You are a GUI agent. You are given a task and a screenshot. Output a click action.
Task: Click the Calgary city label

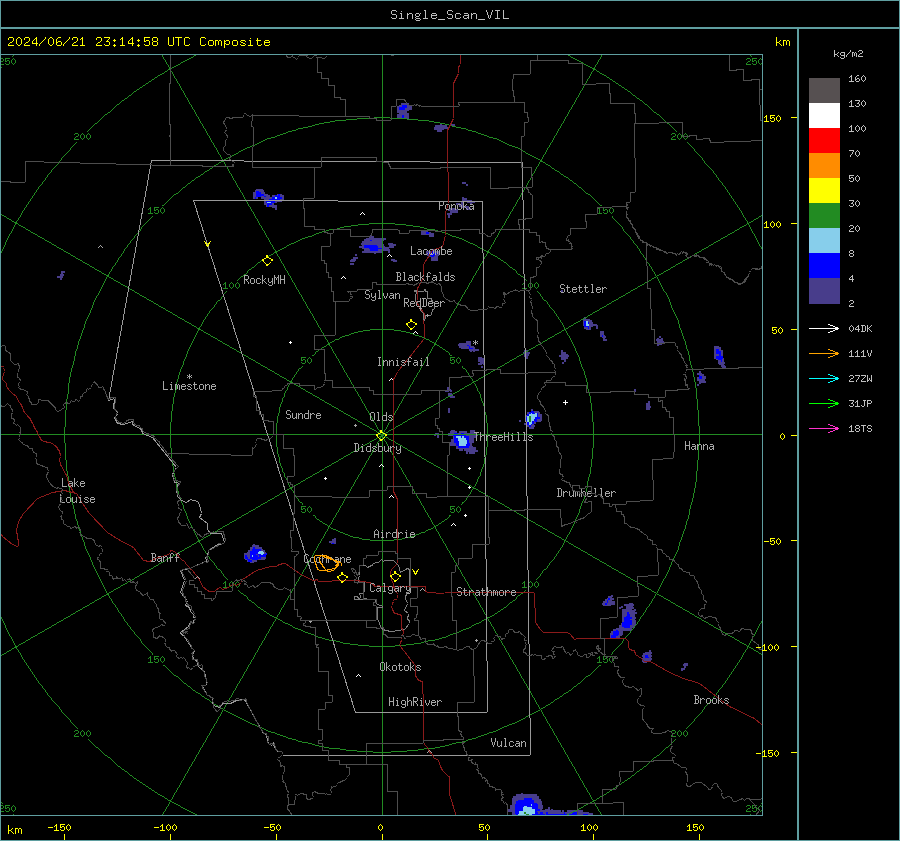coord(390,588)
